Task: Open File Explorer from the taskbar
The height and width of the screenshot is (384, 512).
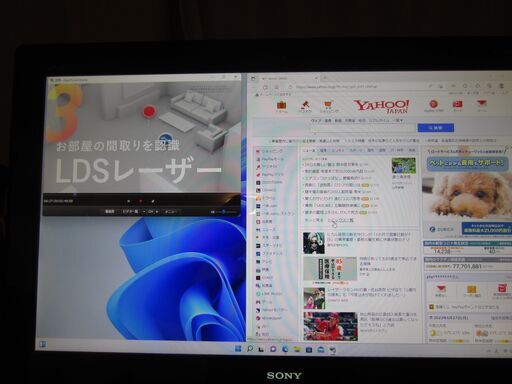Action: click(x=297, y=349)
